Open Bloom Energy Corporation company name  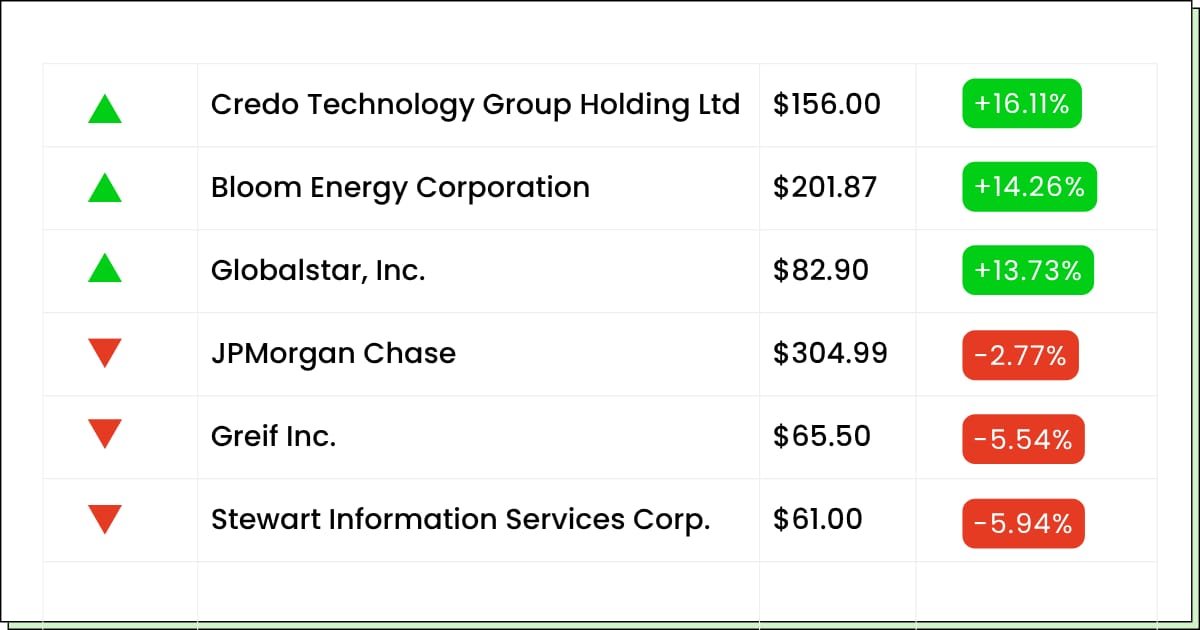pyautogui.click(x=400, y=188)
